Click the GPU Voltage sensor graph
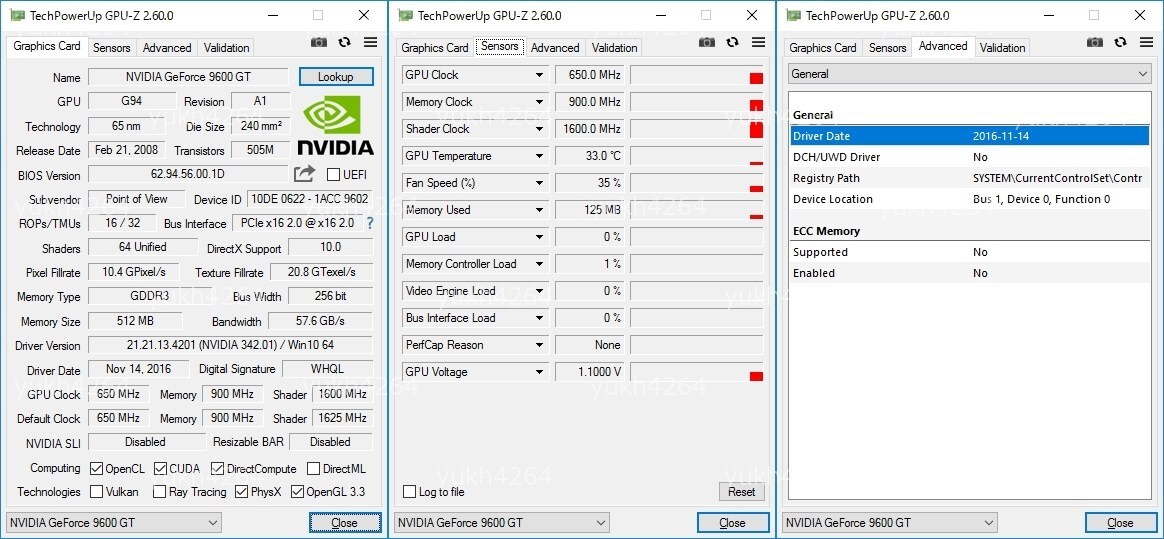 pos(696,372)
